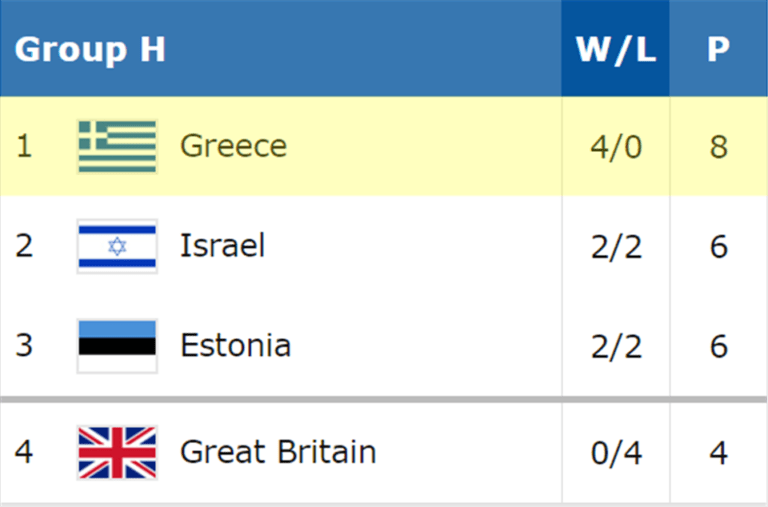768x507 pixels.
Task: Click the Israel flag icon
Action: click(117, 246)
